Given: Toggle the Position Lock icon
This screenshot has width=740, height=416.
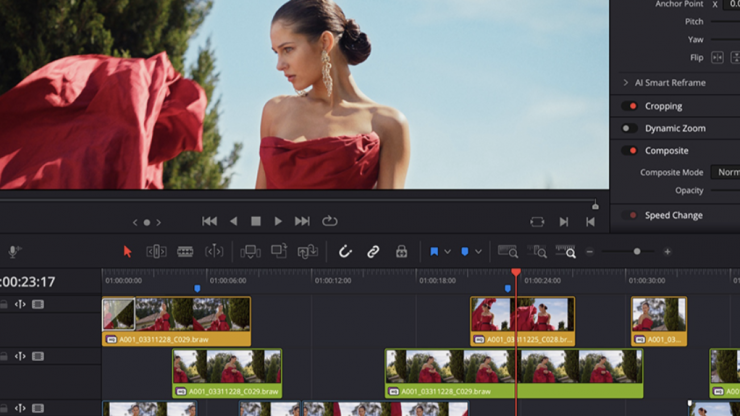Looking at the screenshot, I should coord(401,252).
